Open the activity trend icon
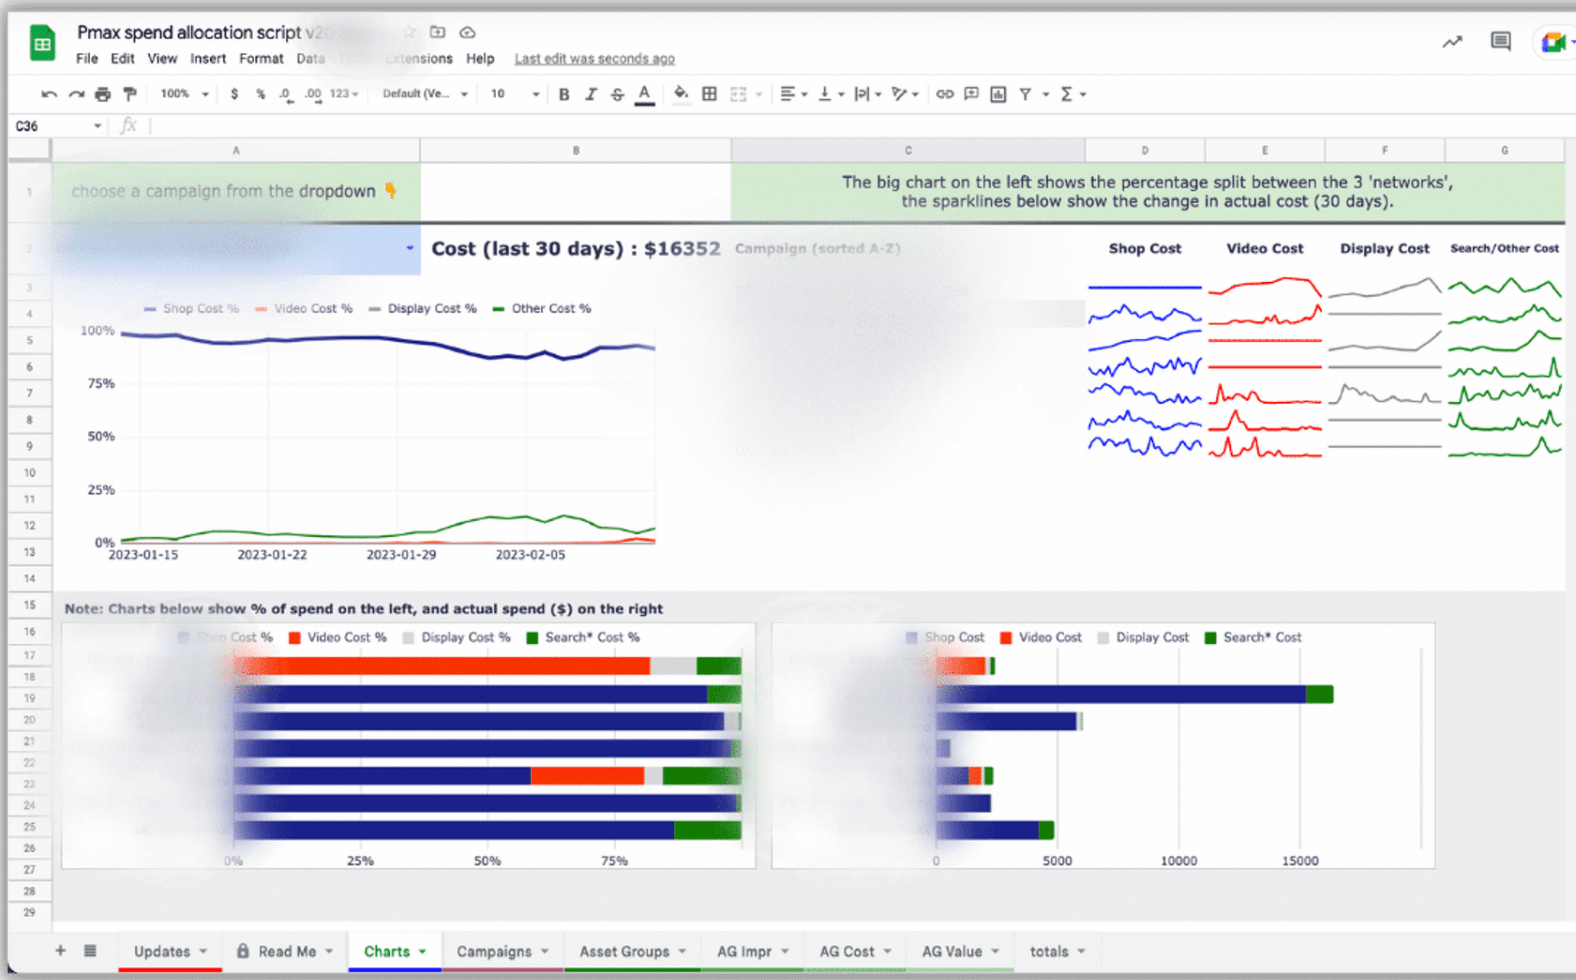The image size is (1576, 980). (1452, 42)
